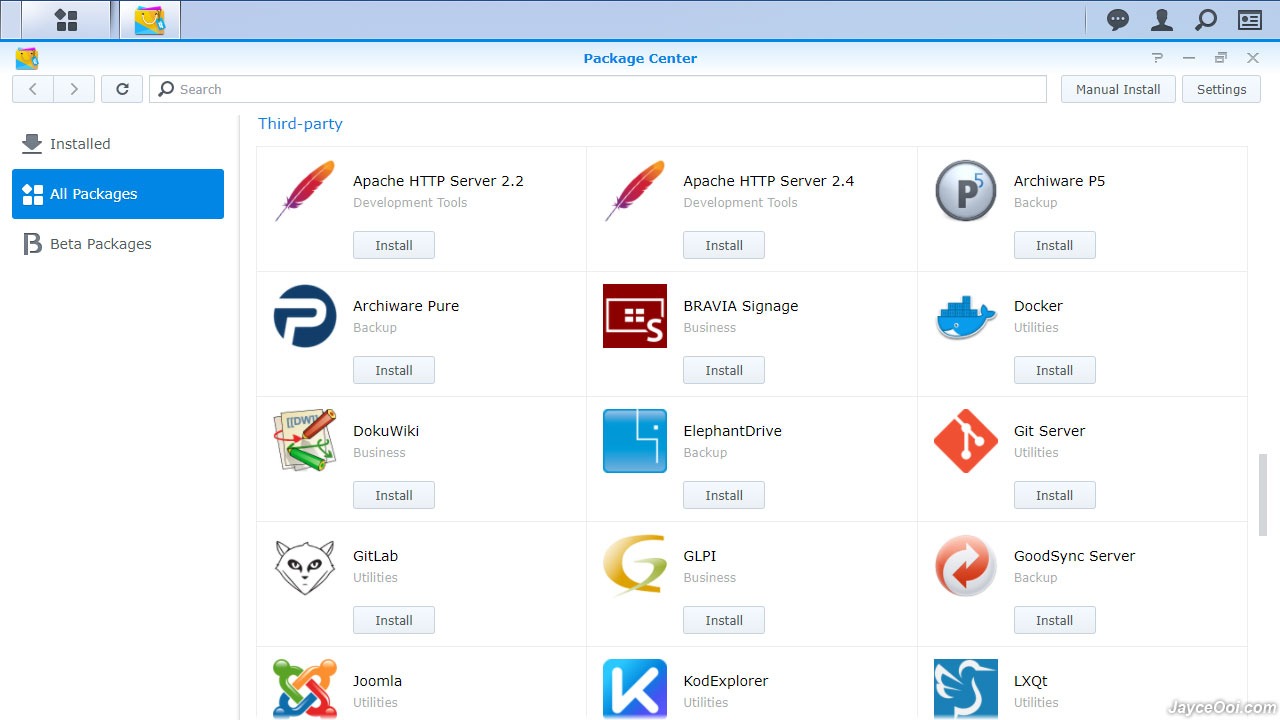Open the KodExplorer package title
1280x720 pixels.
click(726, 681)
